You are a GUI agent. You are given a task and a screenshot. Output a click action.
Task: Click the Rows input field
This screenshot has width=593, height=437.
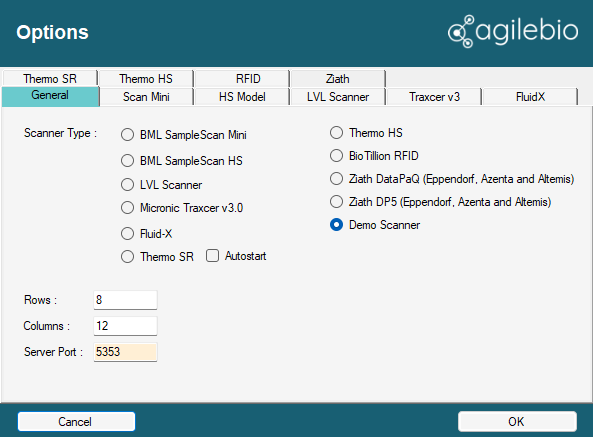[125, 300]
